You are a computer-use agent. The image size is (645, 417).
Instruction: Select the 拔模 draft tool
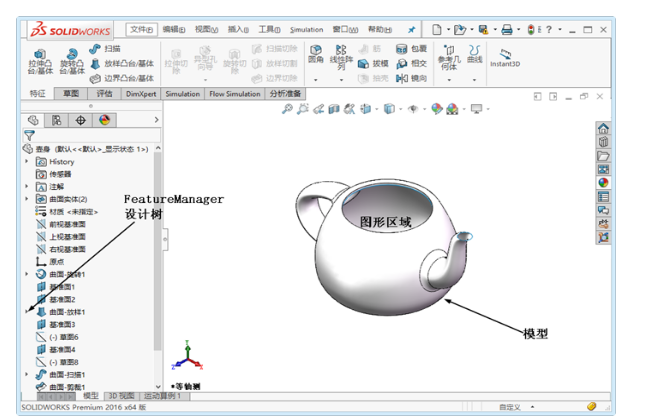374,63
